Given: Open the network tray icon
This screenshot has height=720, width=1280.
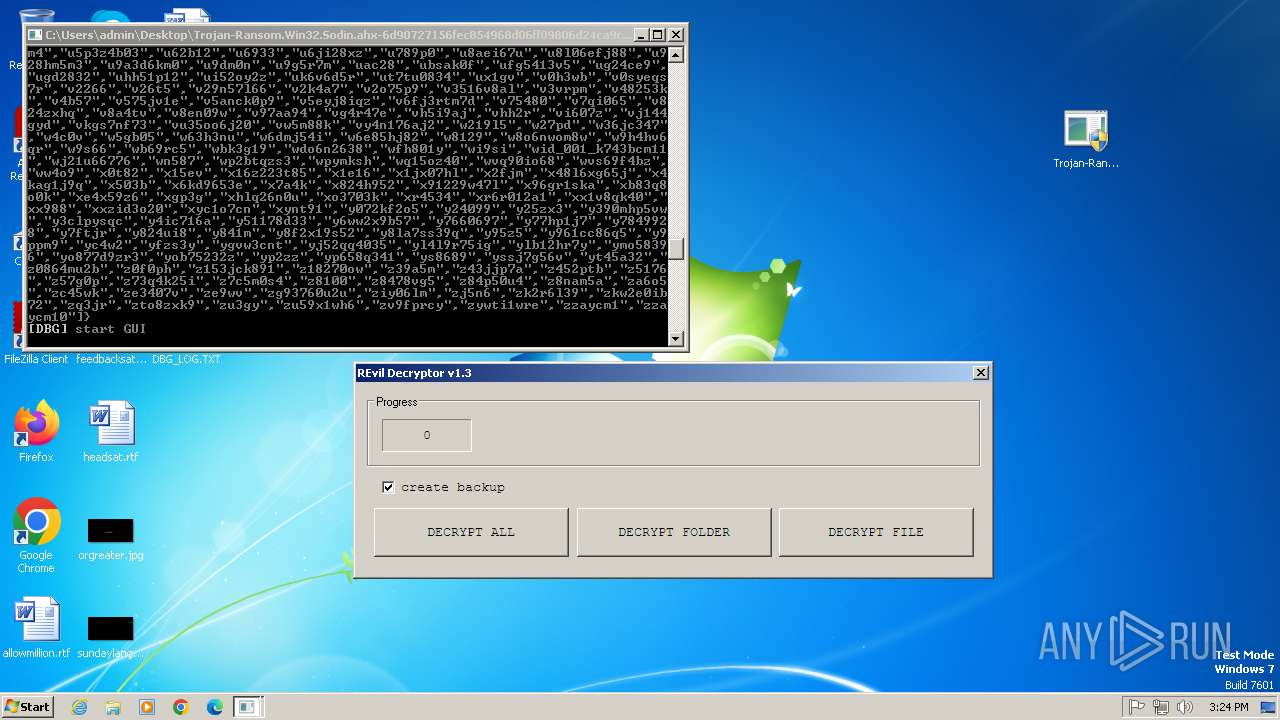Looking at the screenshot, I should 1161,707.
